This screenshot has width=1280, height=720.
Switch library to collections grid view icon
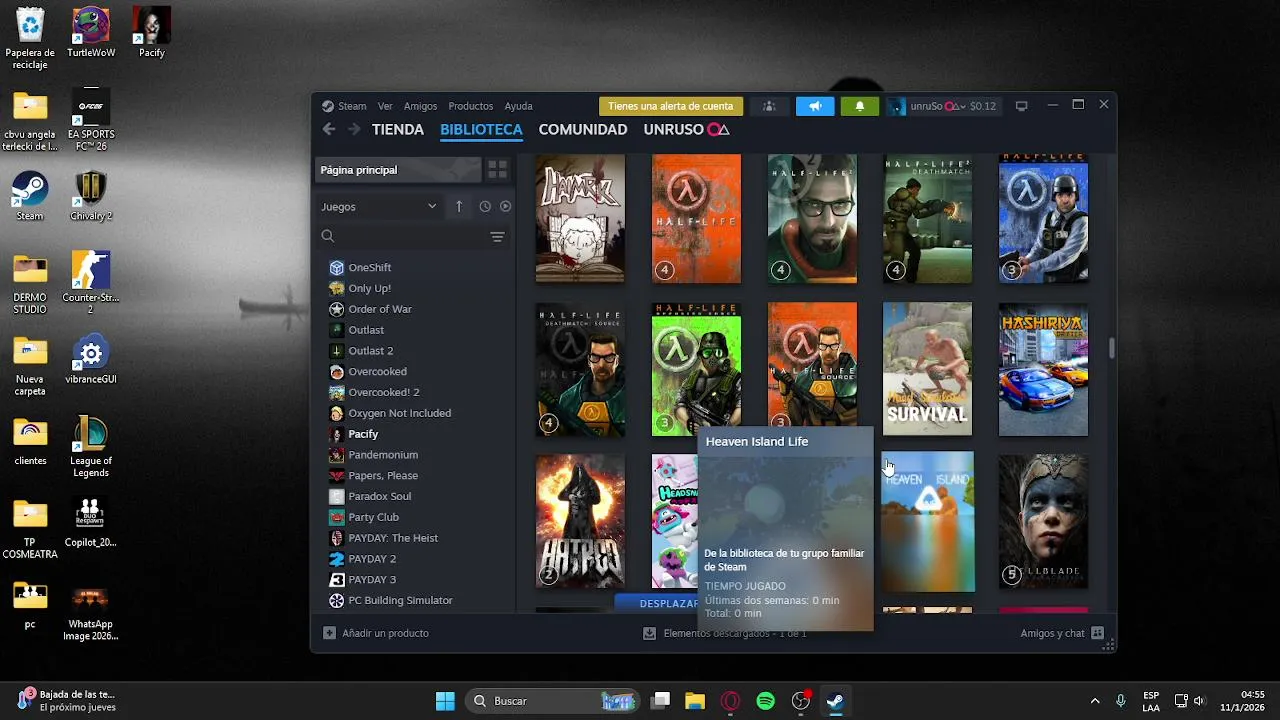497,170
